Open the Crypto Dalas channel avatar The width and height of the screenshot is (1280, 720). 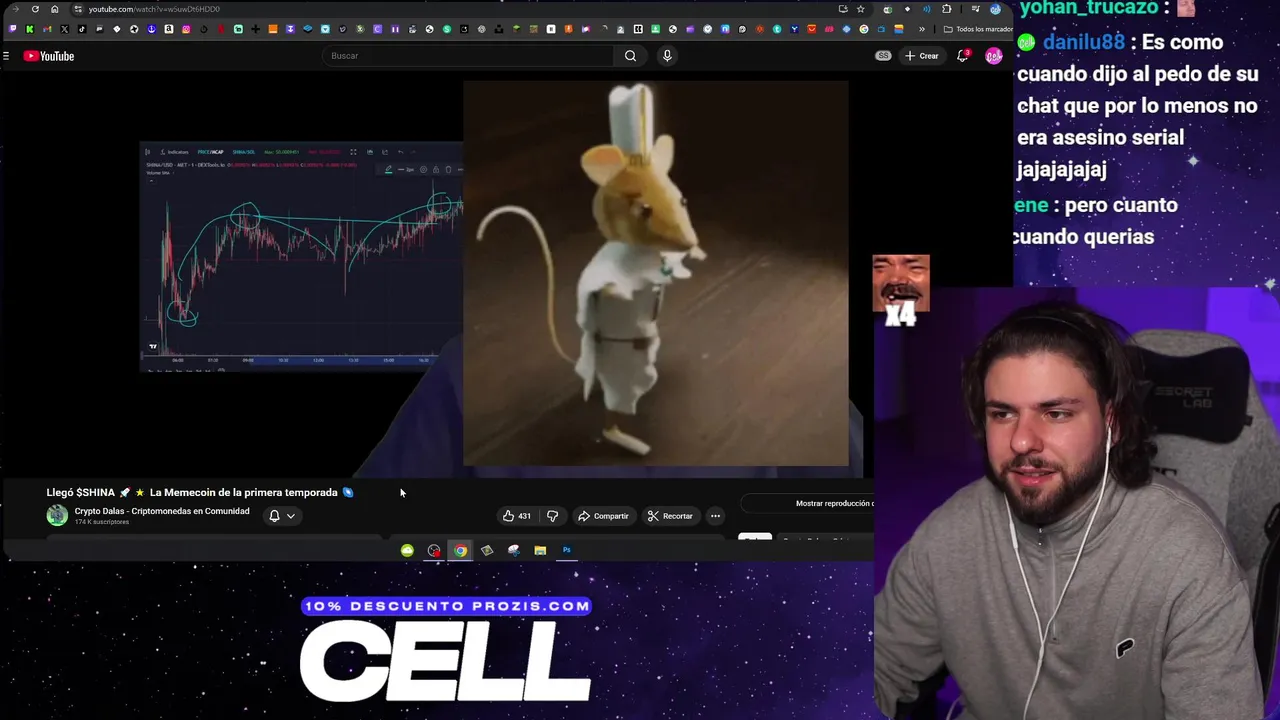[x=57, y=515]
